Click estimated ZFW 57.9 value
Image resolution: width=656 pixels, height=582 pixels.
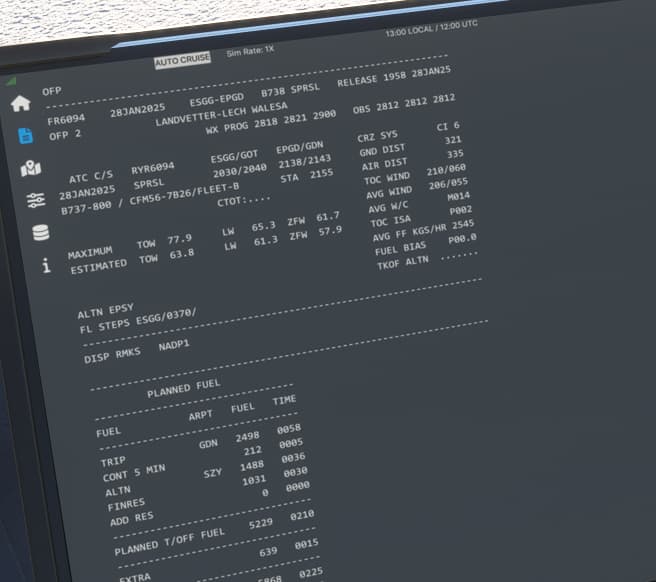pos(330,231)
